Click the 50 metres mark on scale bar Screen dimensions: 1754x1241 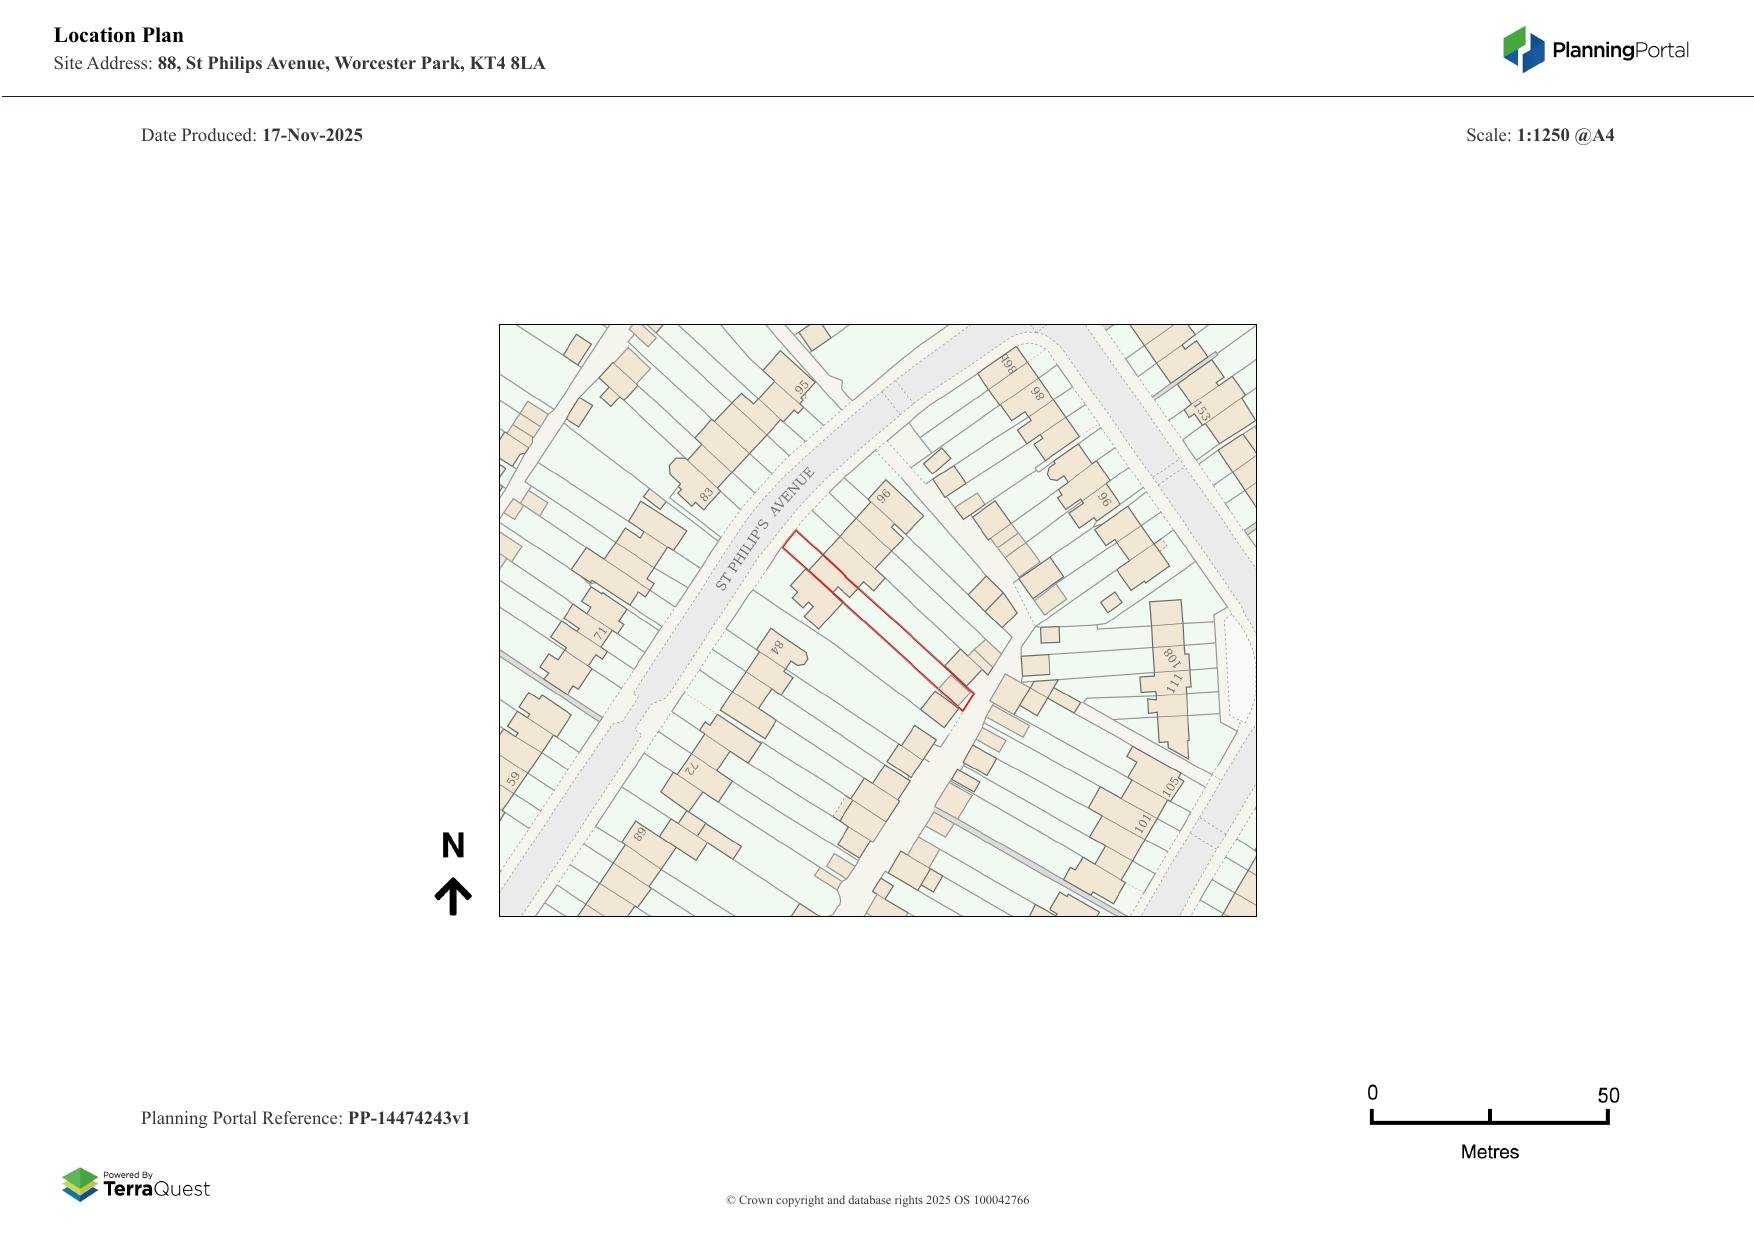1608,1096
